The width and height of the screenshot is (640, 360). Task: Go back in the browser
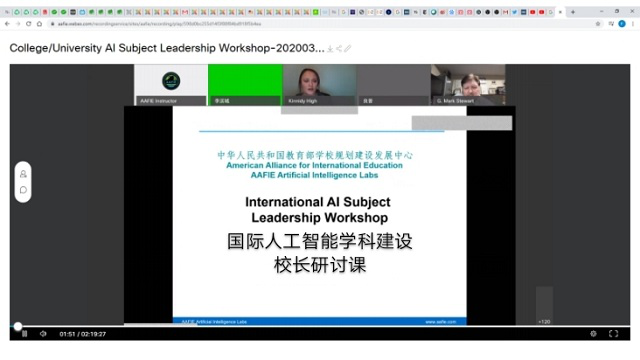coord(7,24)
